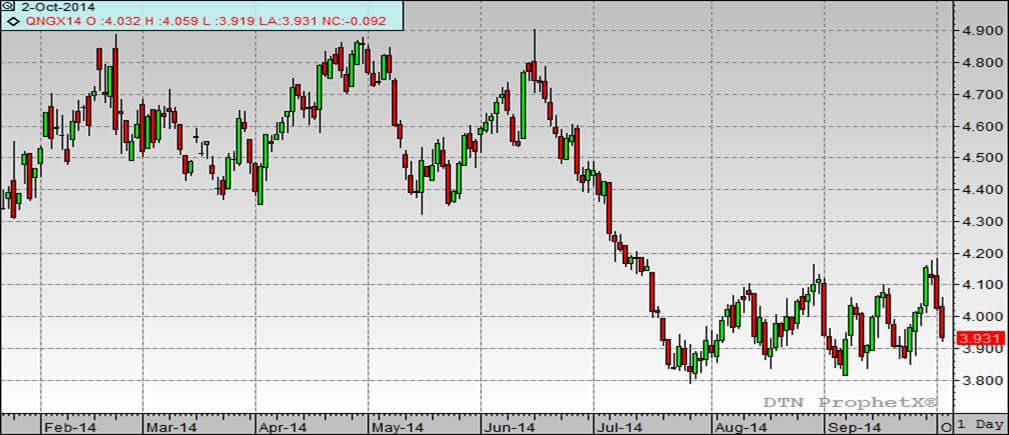Click the 3.800 price axis label
Viewport: 1009px width, 435px height.
pos(981,380)
